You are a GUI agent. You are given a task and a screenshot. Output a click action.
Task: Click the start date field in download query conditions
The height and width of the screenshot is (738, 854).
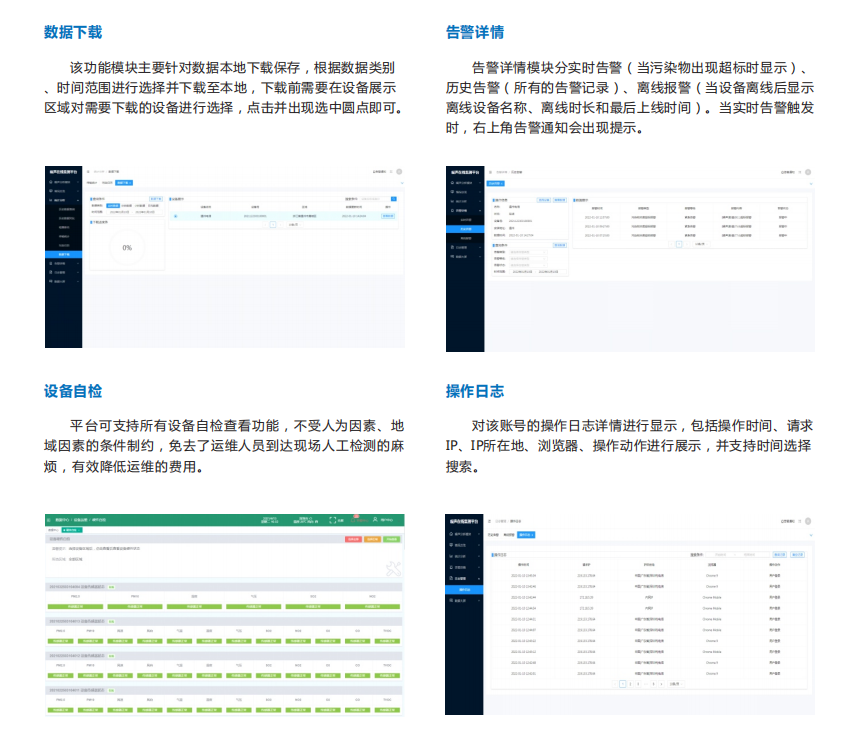coord(120,211)
